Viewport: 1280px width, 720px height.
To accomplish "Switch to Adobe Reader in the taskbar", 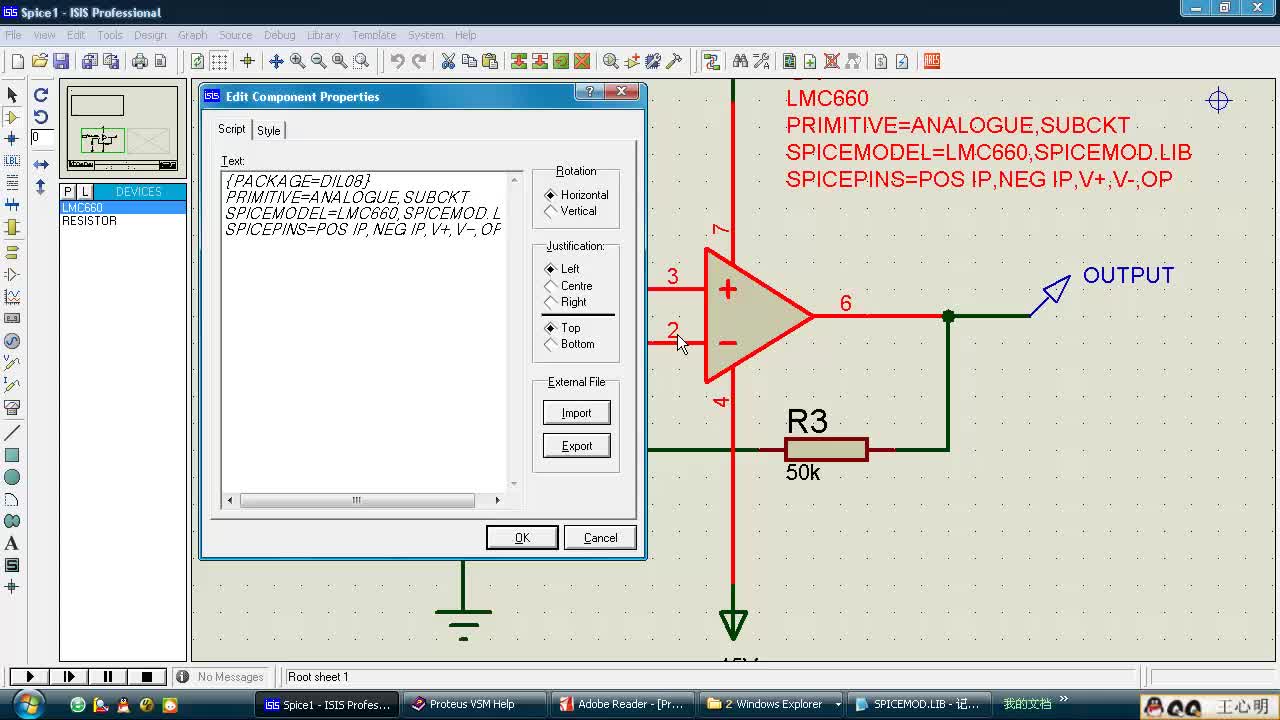I will [621, 704].
